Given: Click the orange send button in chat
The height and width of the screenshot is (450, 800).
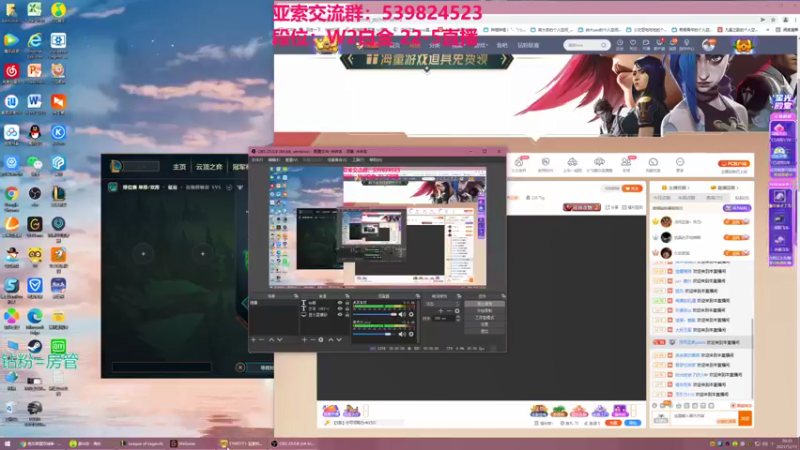Looking at the screenshot, I should (745, 418).
